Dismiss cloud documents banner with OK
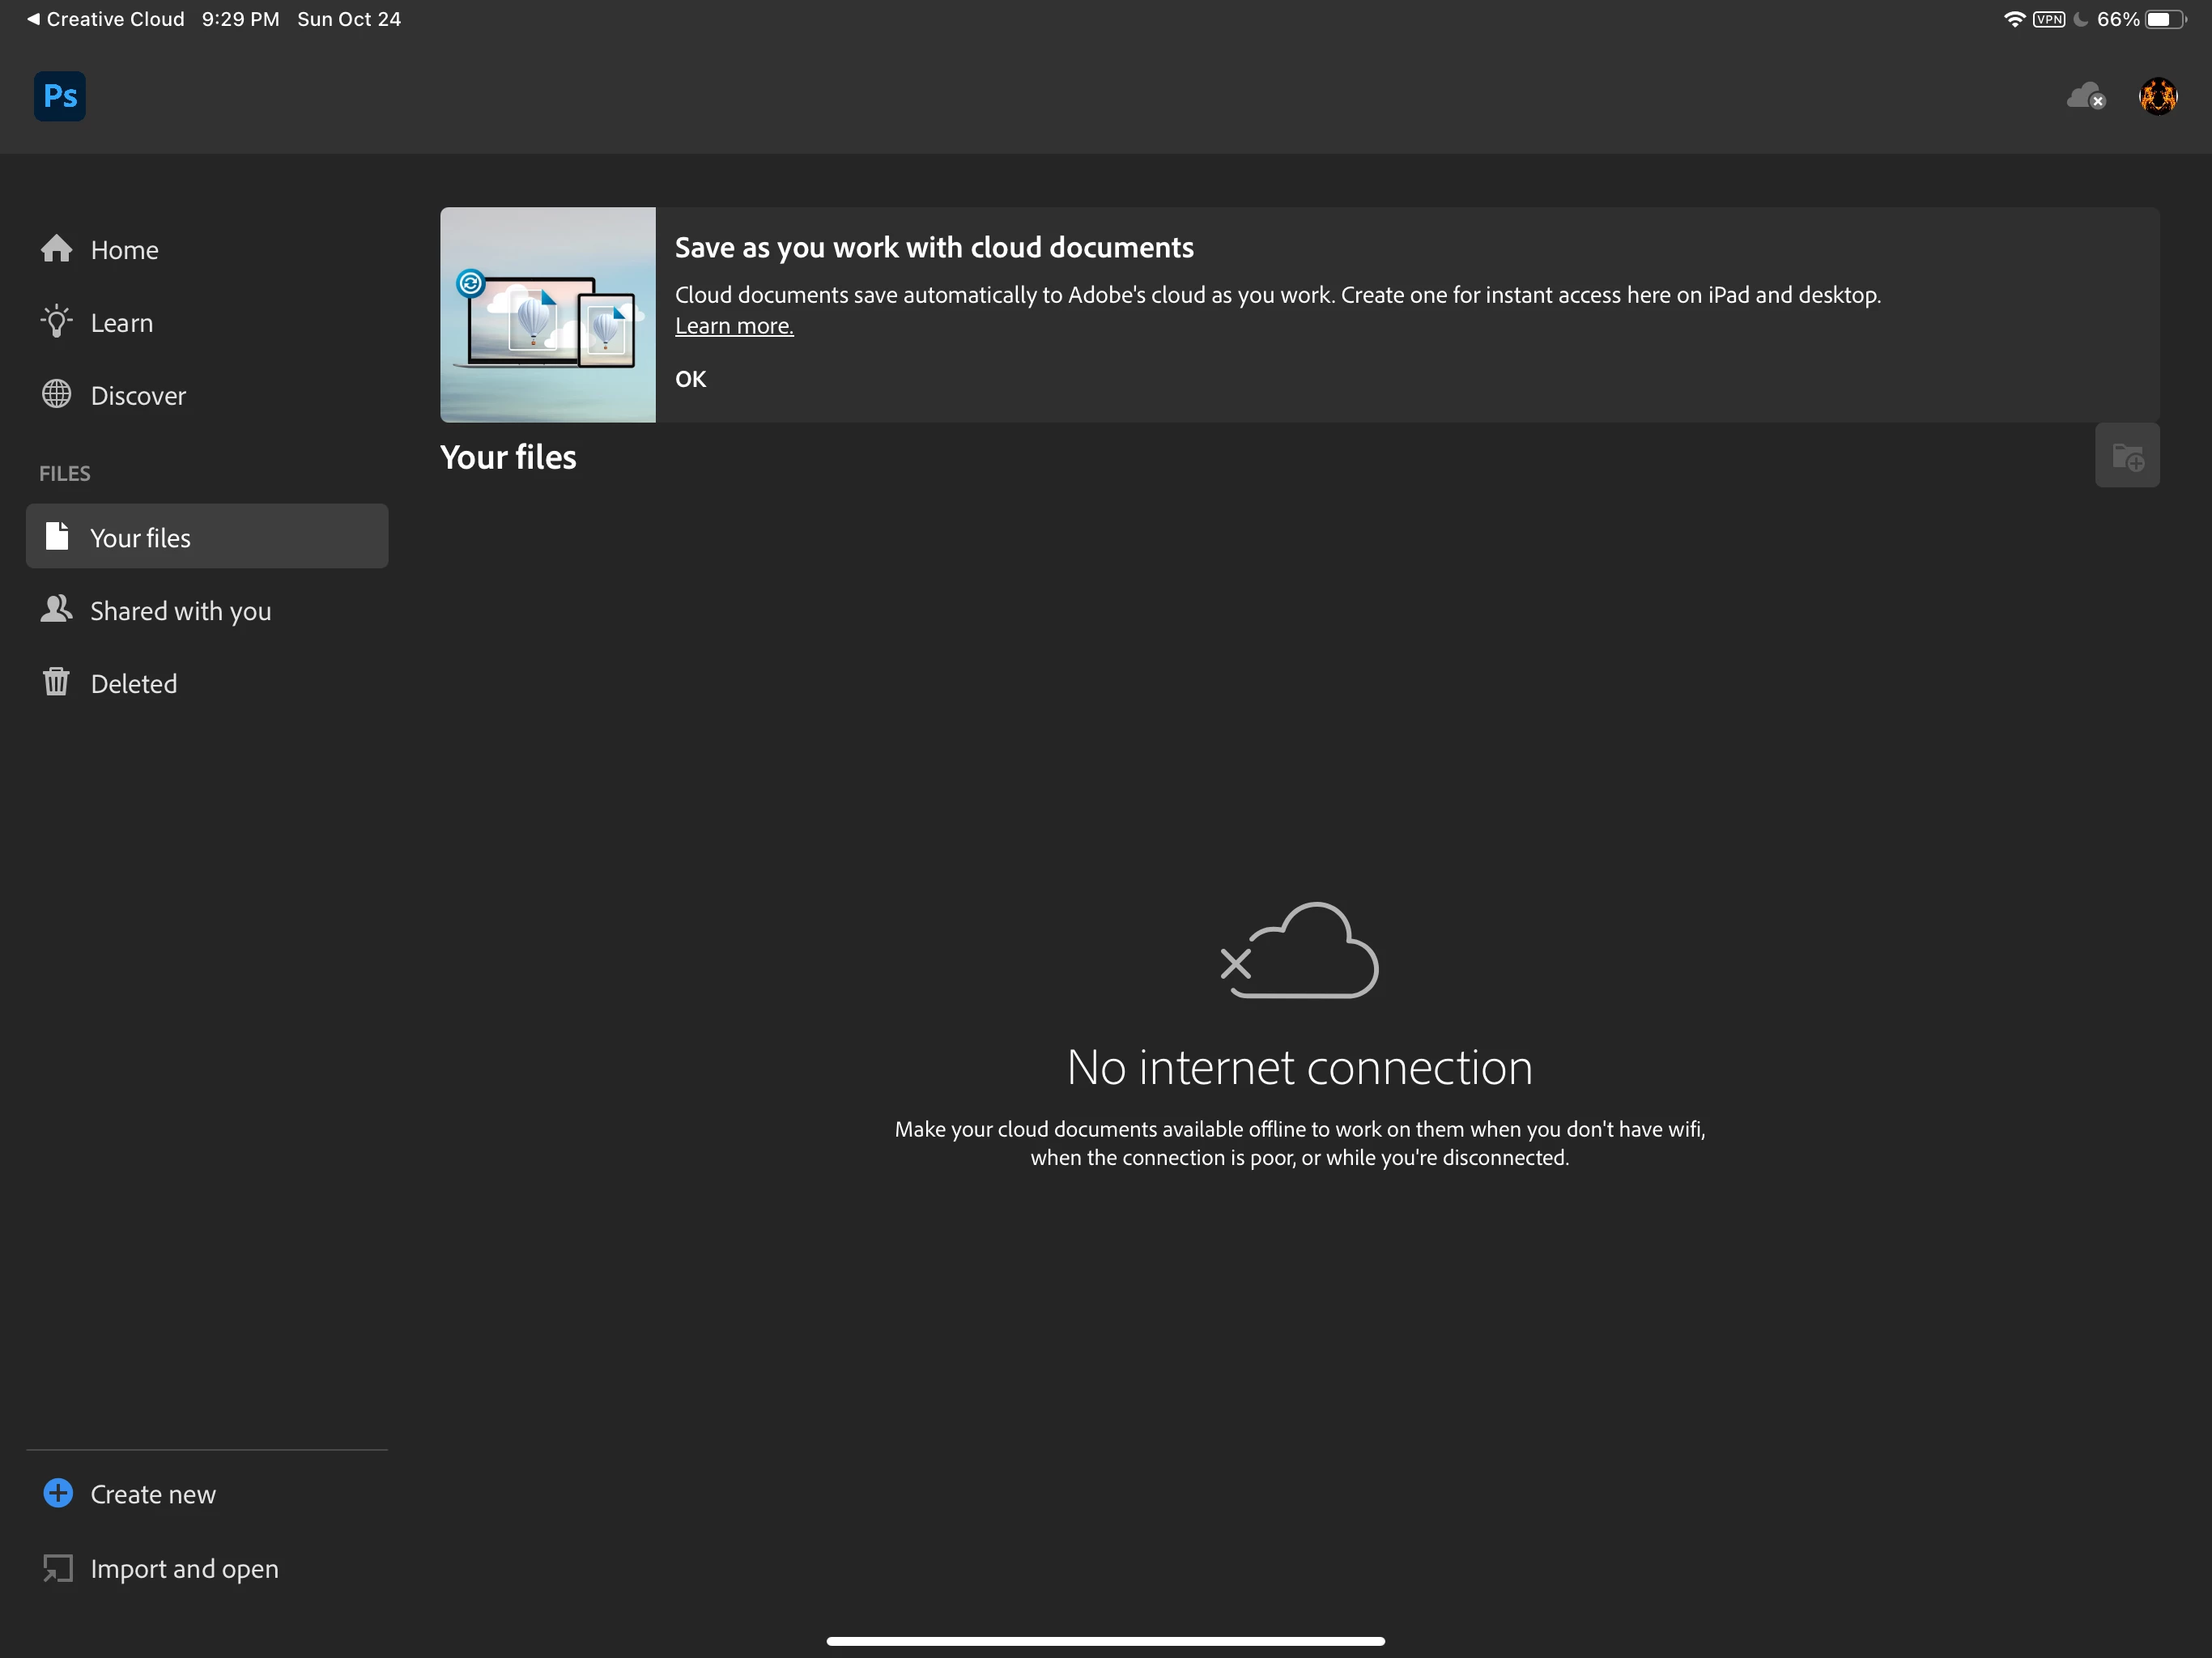 pos(690,379)
